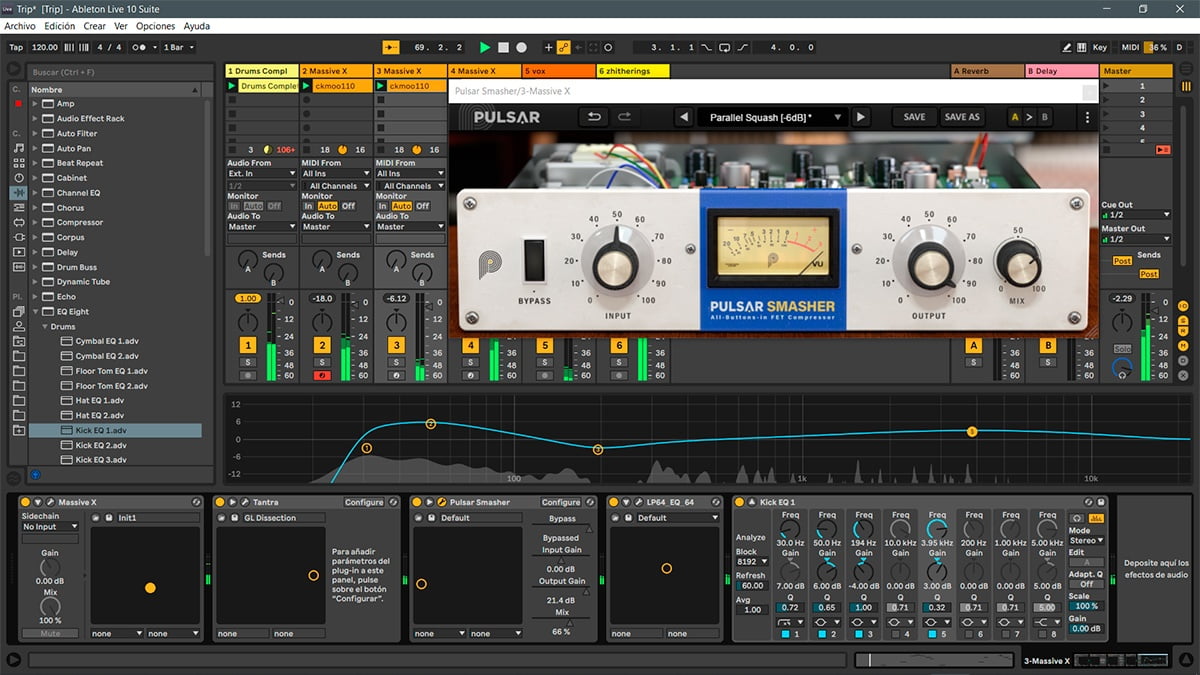Open the Max for Live category in sidebar

point(19,222)
